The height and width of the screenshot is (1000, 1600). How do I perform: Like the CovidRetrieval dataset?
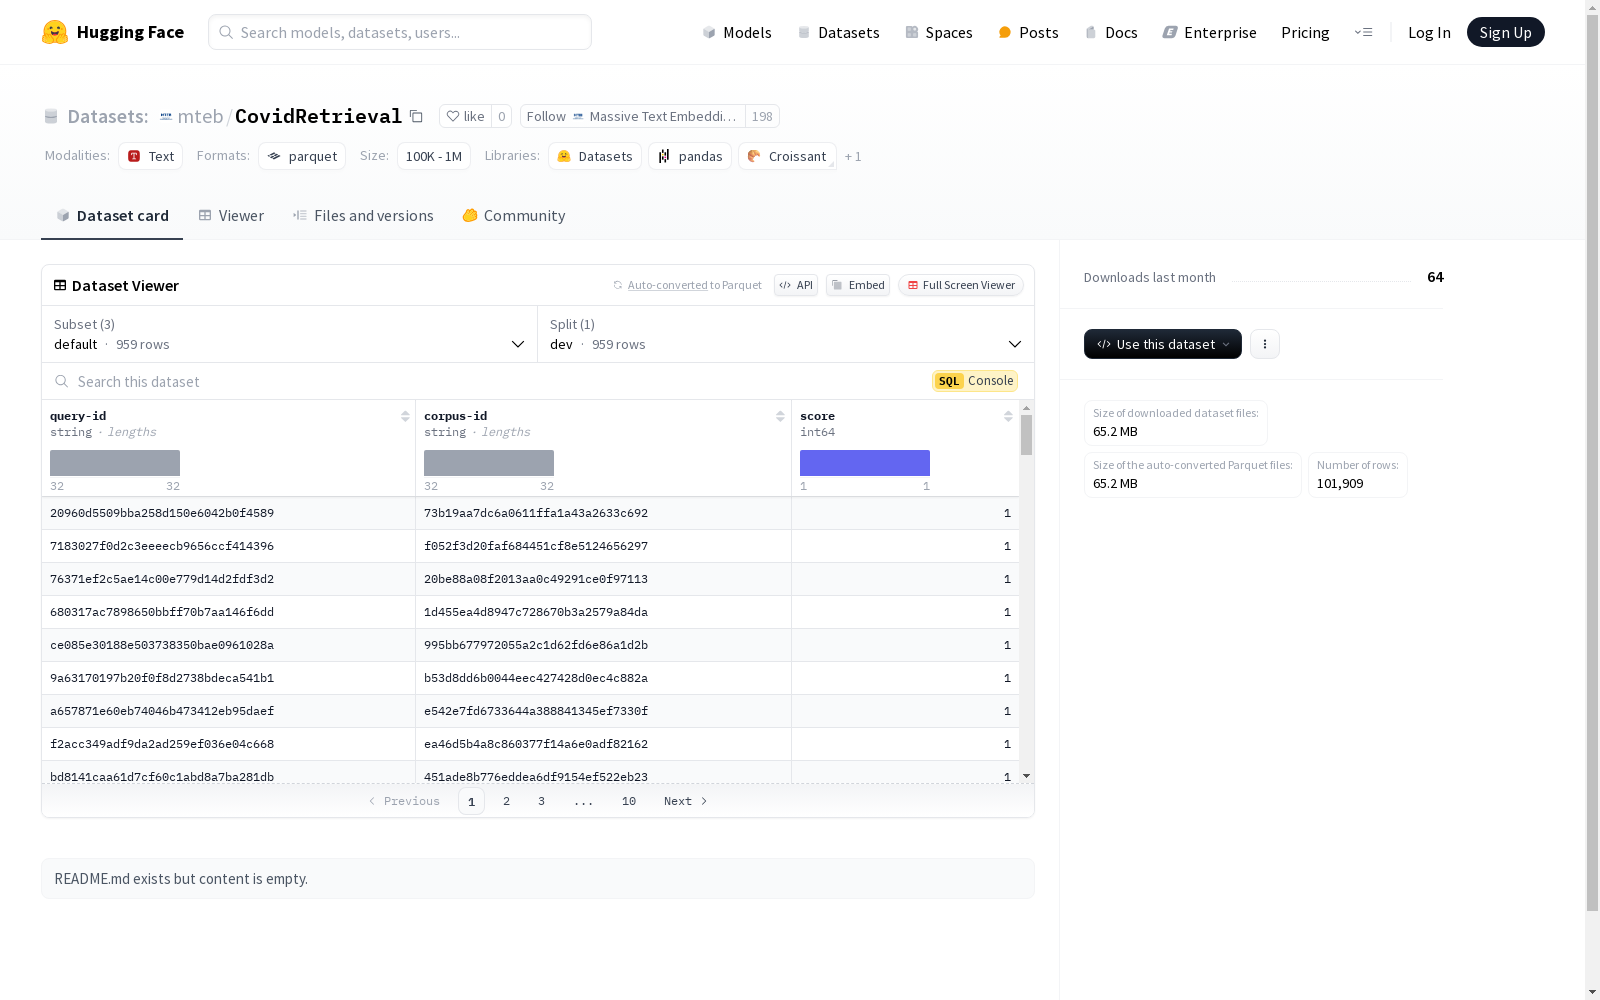click(465, 116)
